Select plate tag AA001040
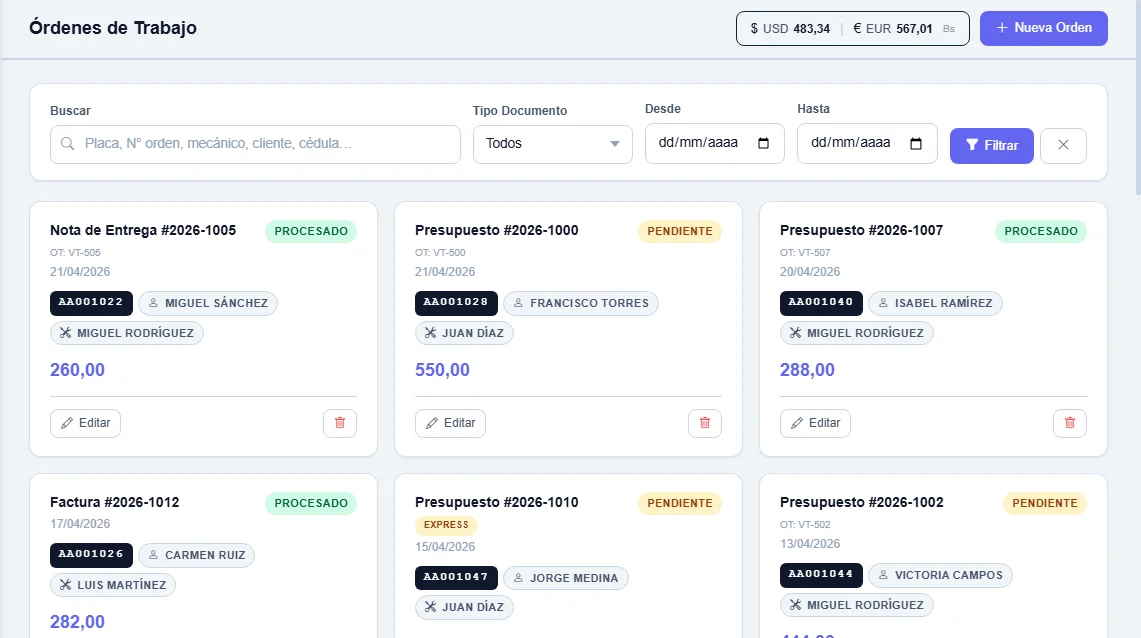This screenshot has height=638, width=1141. 821,303
